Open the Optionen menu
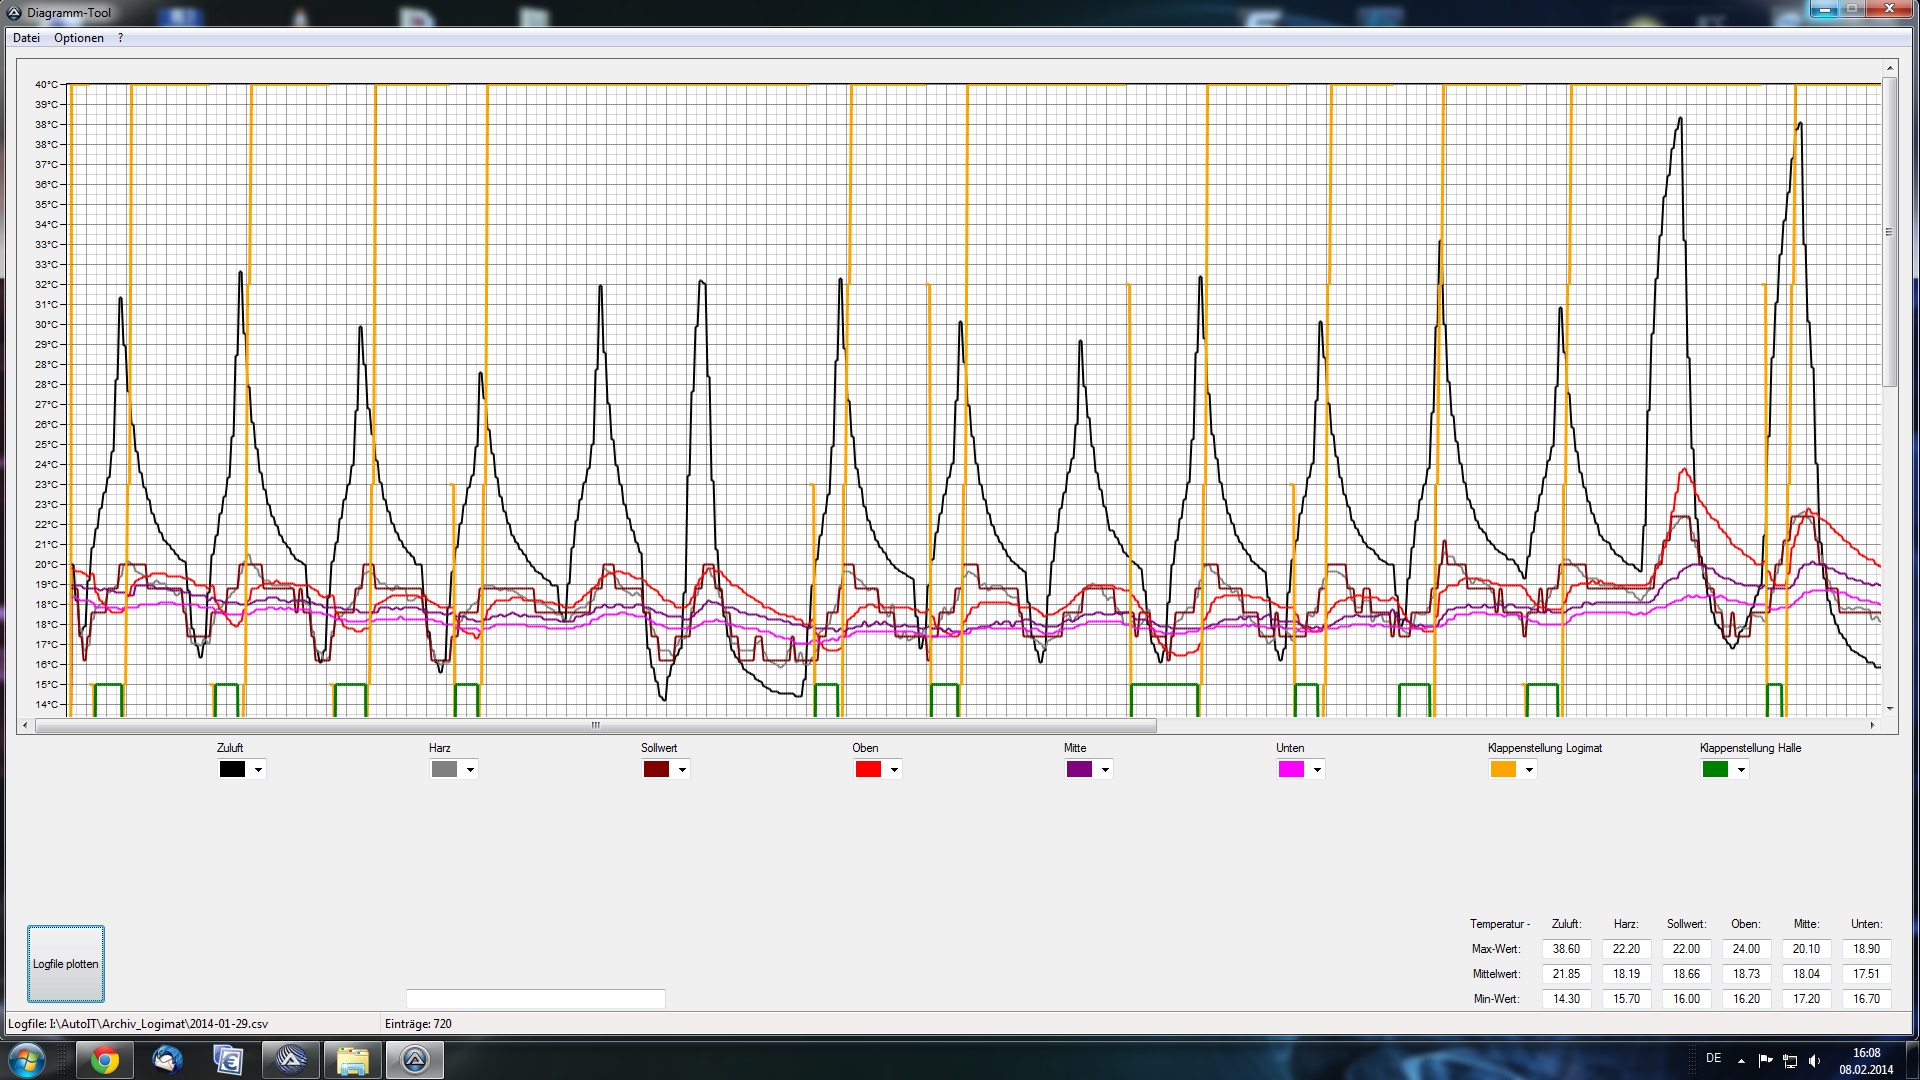 [79, 38]
